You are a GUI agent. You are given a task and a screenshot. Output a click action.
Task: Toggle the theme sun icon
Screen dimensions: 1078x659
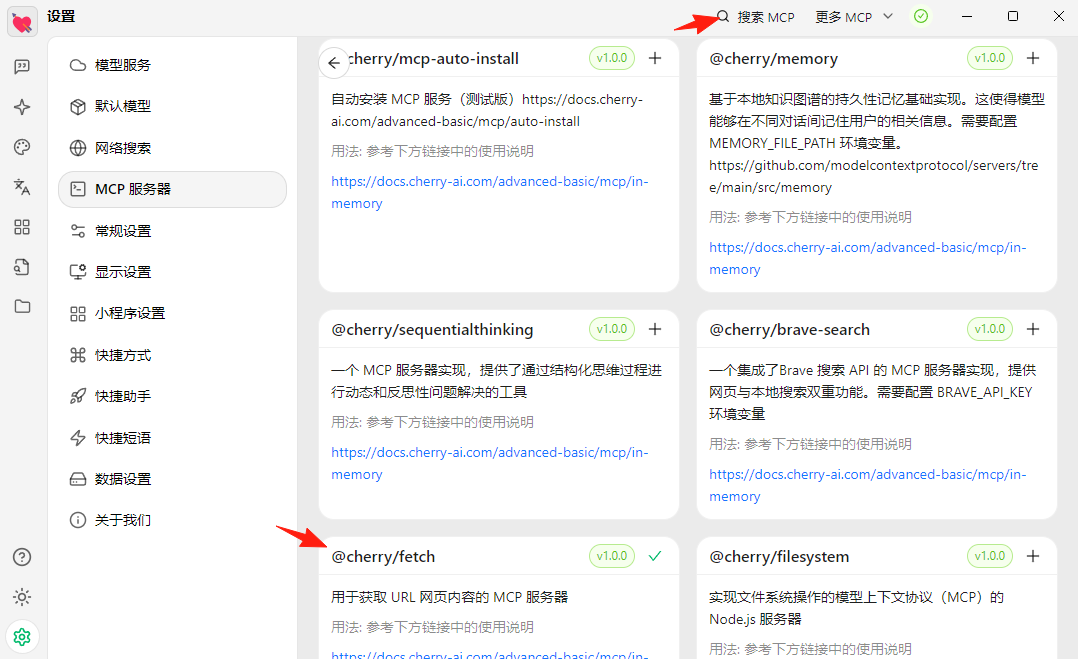[x=22, y=597]
